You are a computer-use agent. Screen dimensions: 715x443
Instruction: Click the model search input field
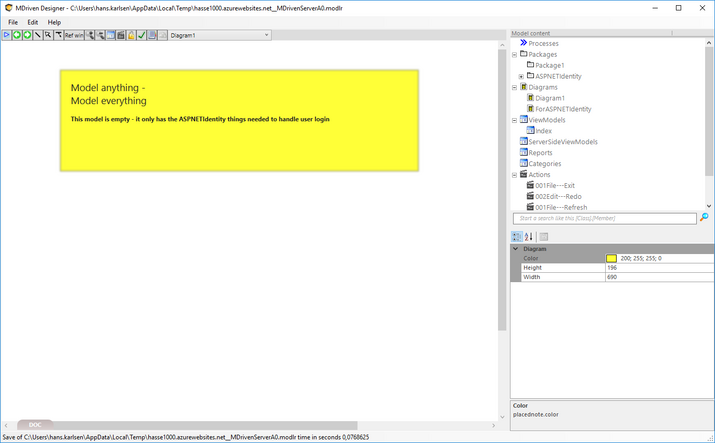click(x=604, y=218)
